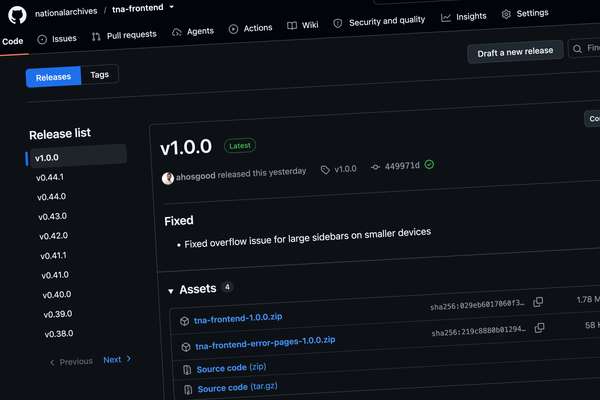600x400 pixels.
Task: Open the Wiki tab
Action: [x=302, y=25]
